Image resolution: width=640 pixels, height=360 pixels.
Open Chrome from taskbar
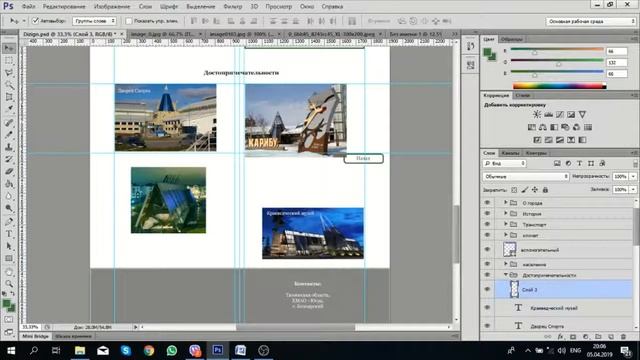[149, 350]
